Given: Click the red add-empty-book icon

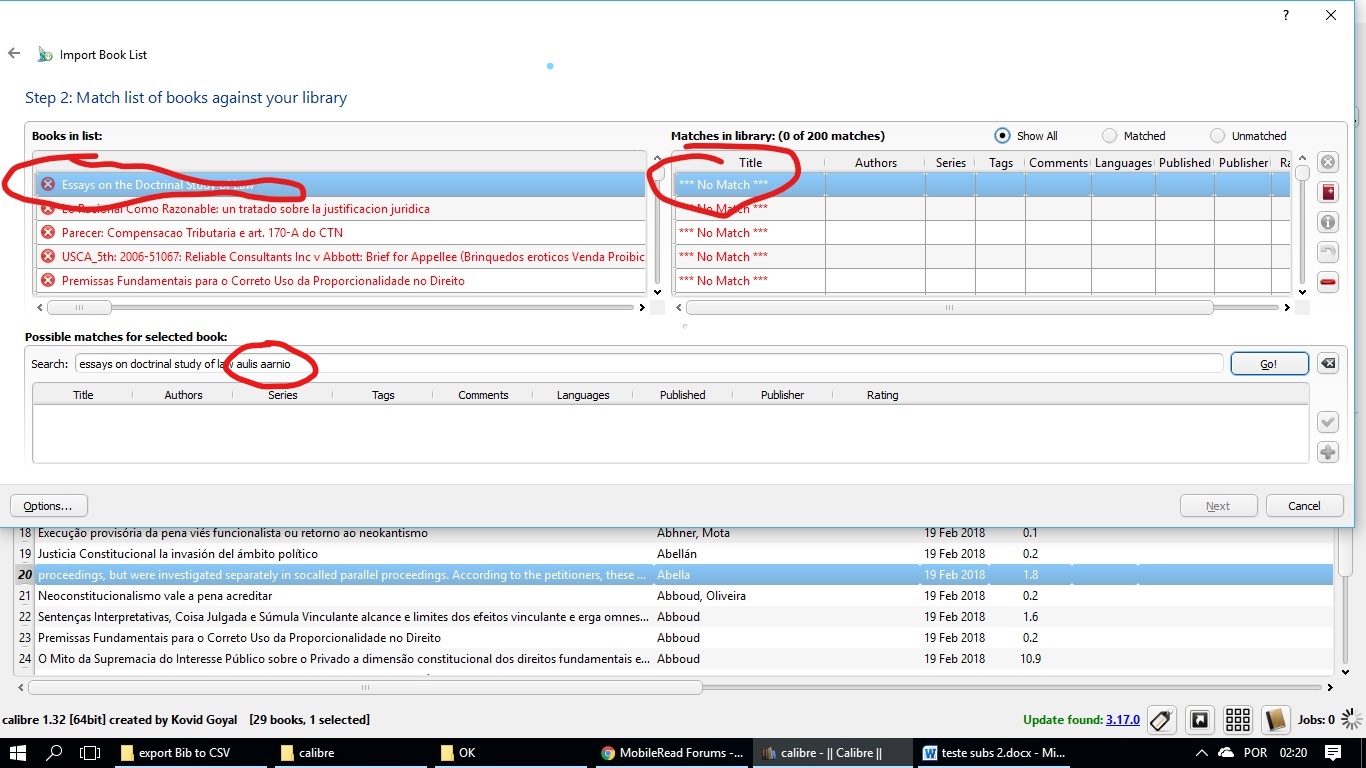Looking at the screenshot, I should (1328, 192).
